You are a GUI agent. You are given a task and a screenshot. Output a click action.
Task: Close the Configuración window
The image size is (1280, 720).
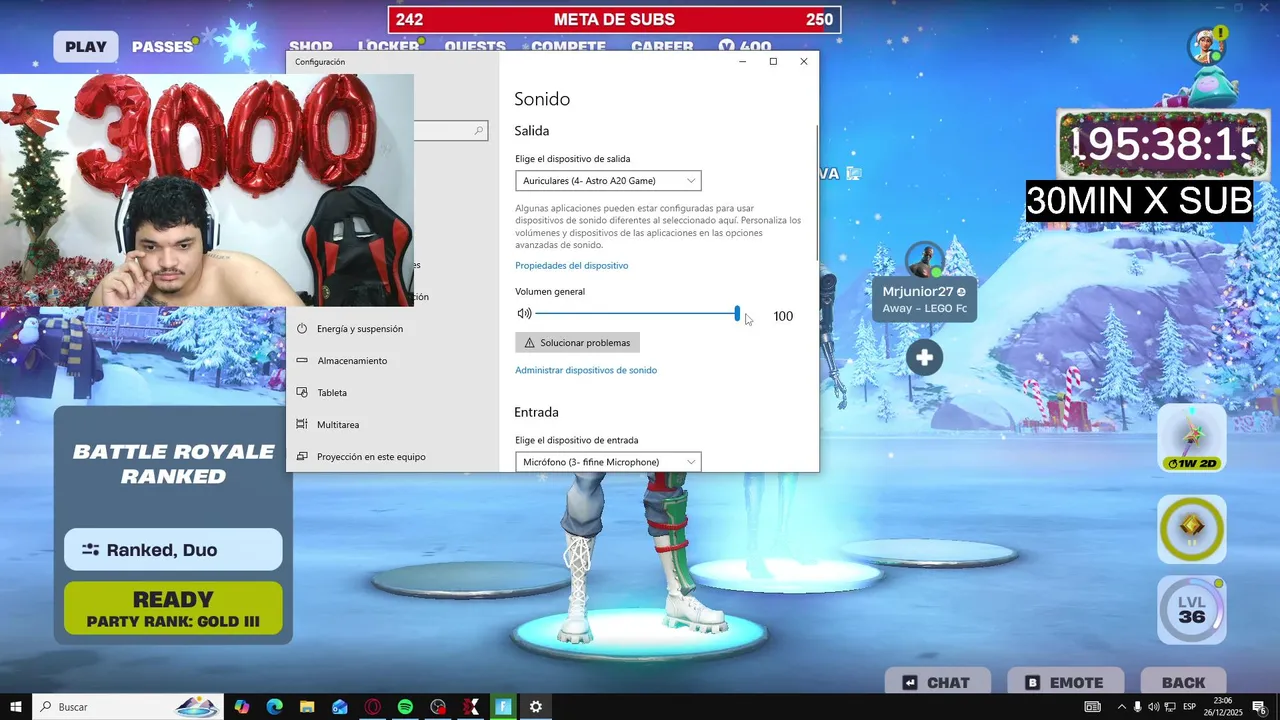click(x=804, y=61)
